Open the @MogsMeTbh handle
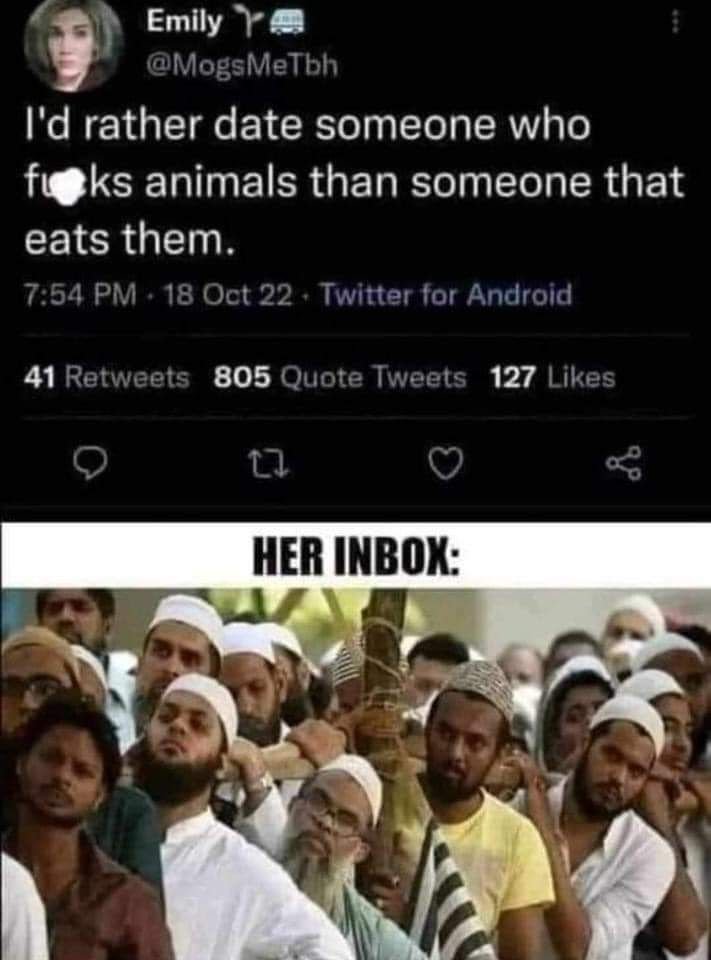Screen dimensions: 711x960 [x=241, y=65]
